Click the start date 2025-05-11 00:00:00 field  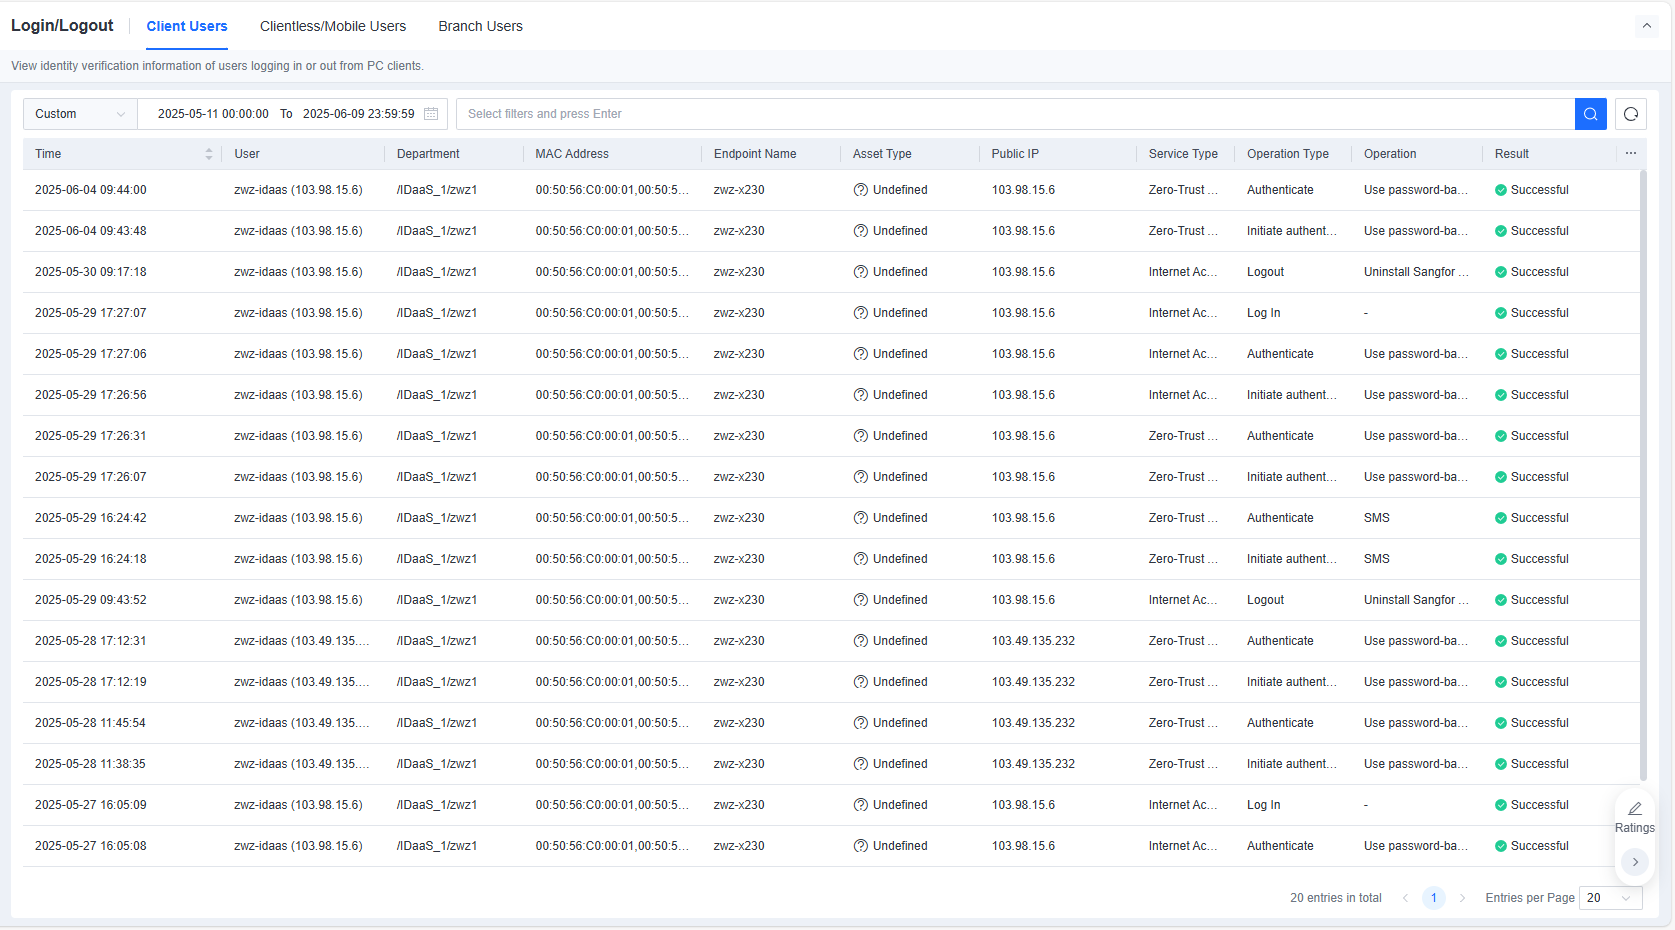pyautogui.click(x=213, y=114)
